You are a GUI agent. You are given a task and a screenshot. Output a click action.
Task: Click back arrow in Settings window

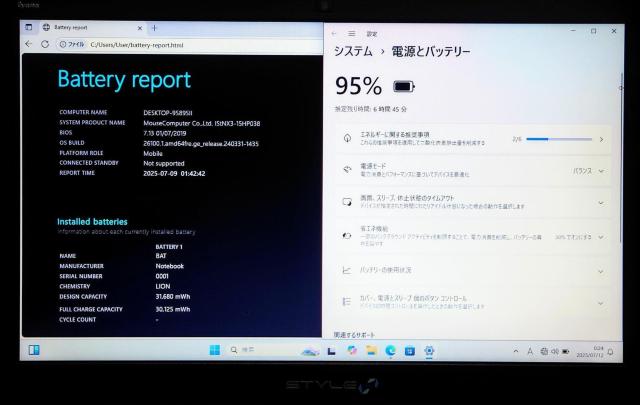(x=334, y=33)
